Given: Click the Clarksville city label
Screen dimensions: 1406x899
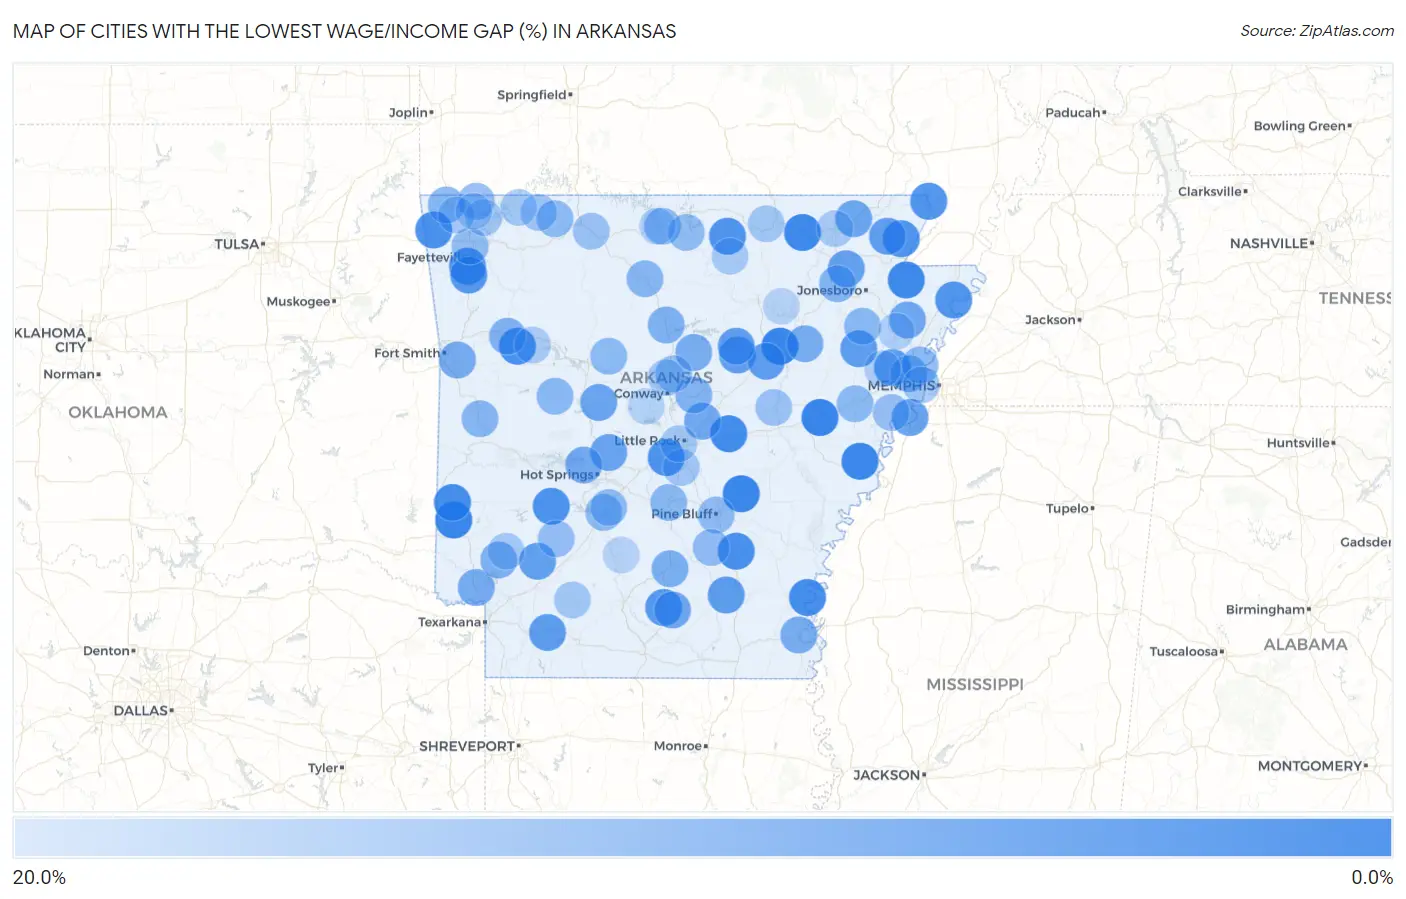Looking at the screenshot, I should coord(1210,192).
